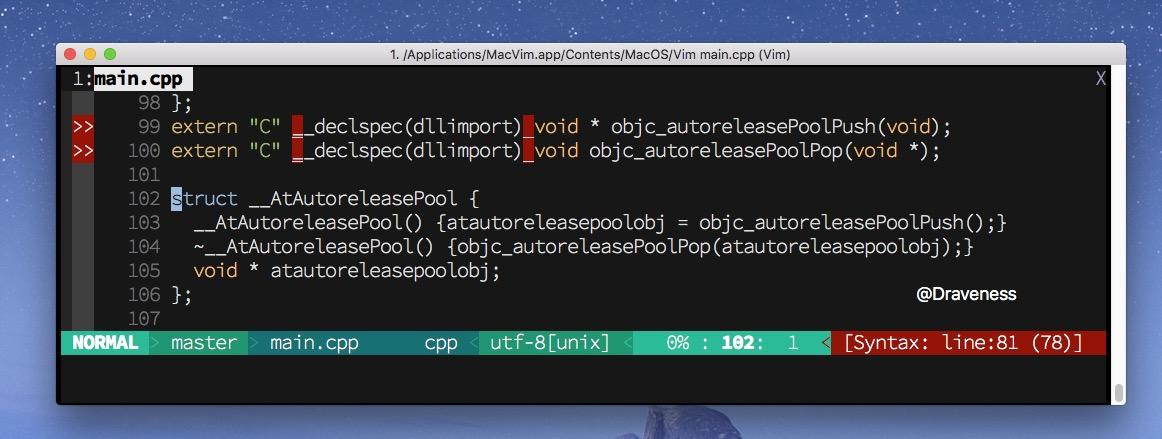Screen dimensions: 1162x439
Task: Click the yellow minimize window button
Action: (90, 54)
